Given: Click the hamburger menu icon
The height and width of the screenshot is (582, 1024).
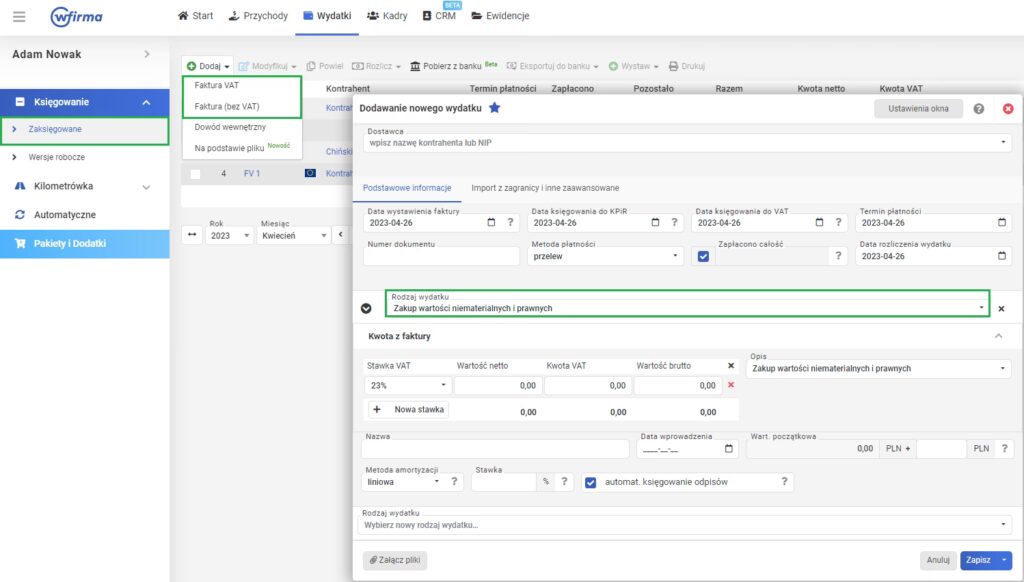Looking at the screenshot, I should point(19,16).
